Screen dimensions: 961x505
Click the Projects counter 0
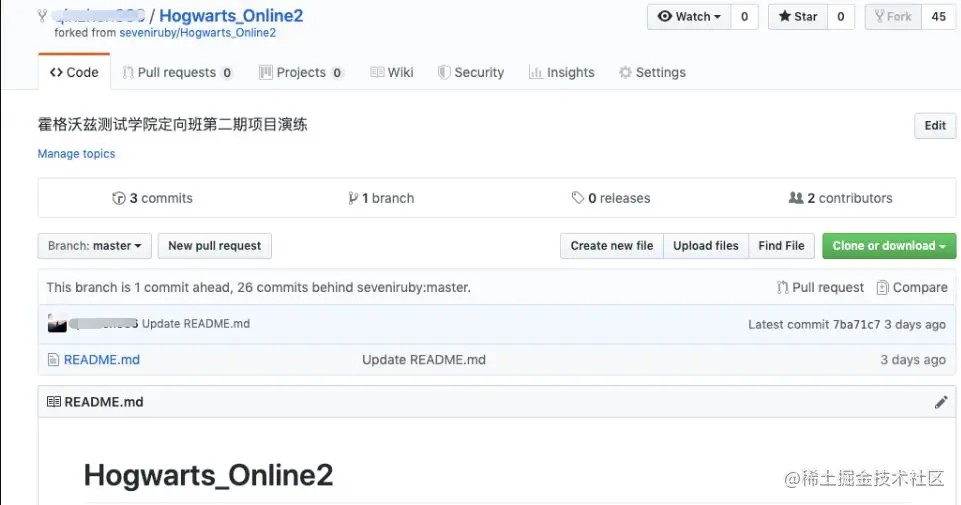(x=337, y=73)
